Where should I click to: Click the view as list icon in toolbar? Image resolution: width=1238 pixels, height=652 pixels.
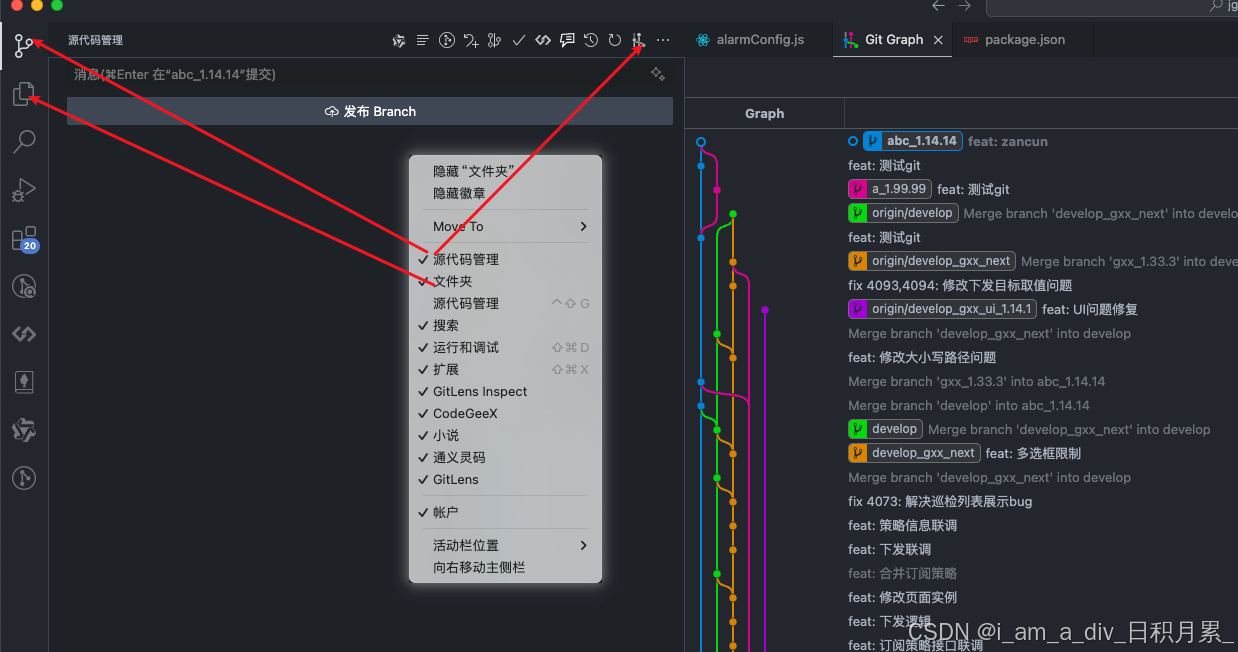click(x=422, y=40)
